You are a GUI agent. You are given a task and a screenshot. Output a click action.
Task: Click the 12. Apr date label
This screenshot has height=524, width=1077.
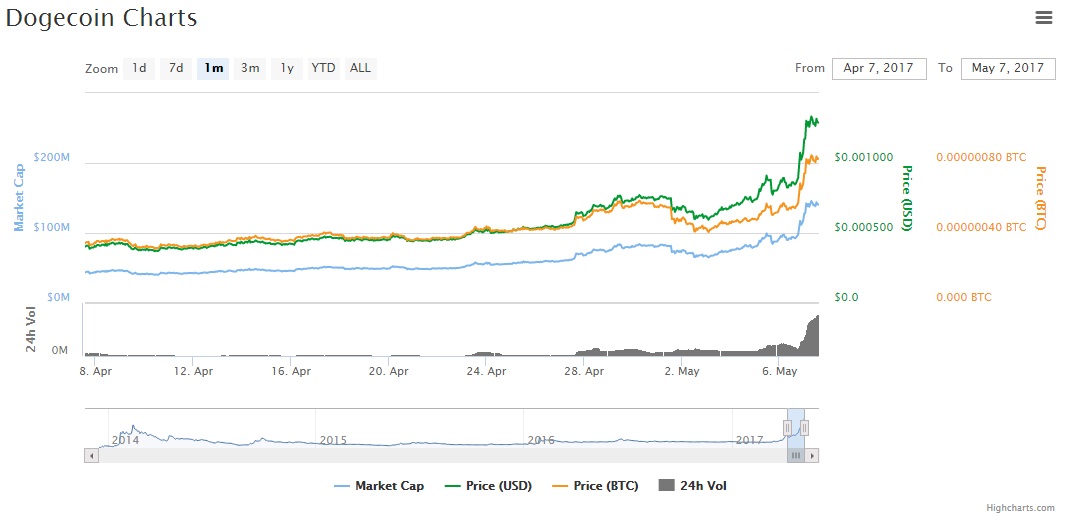pos(193,372)
